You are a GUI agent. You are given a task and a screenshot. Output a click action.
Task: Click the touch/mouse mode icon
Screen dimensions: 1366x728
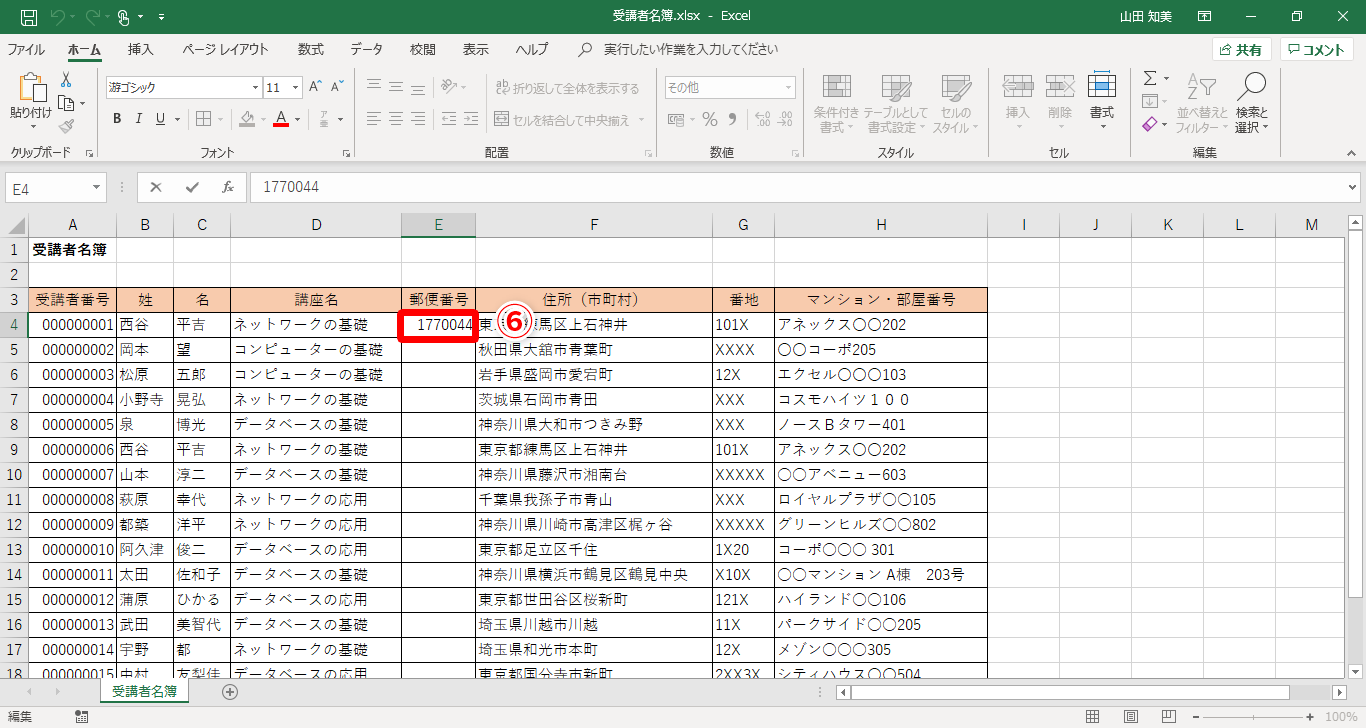(x=124, y=17)
